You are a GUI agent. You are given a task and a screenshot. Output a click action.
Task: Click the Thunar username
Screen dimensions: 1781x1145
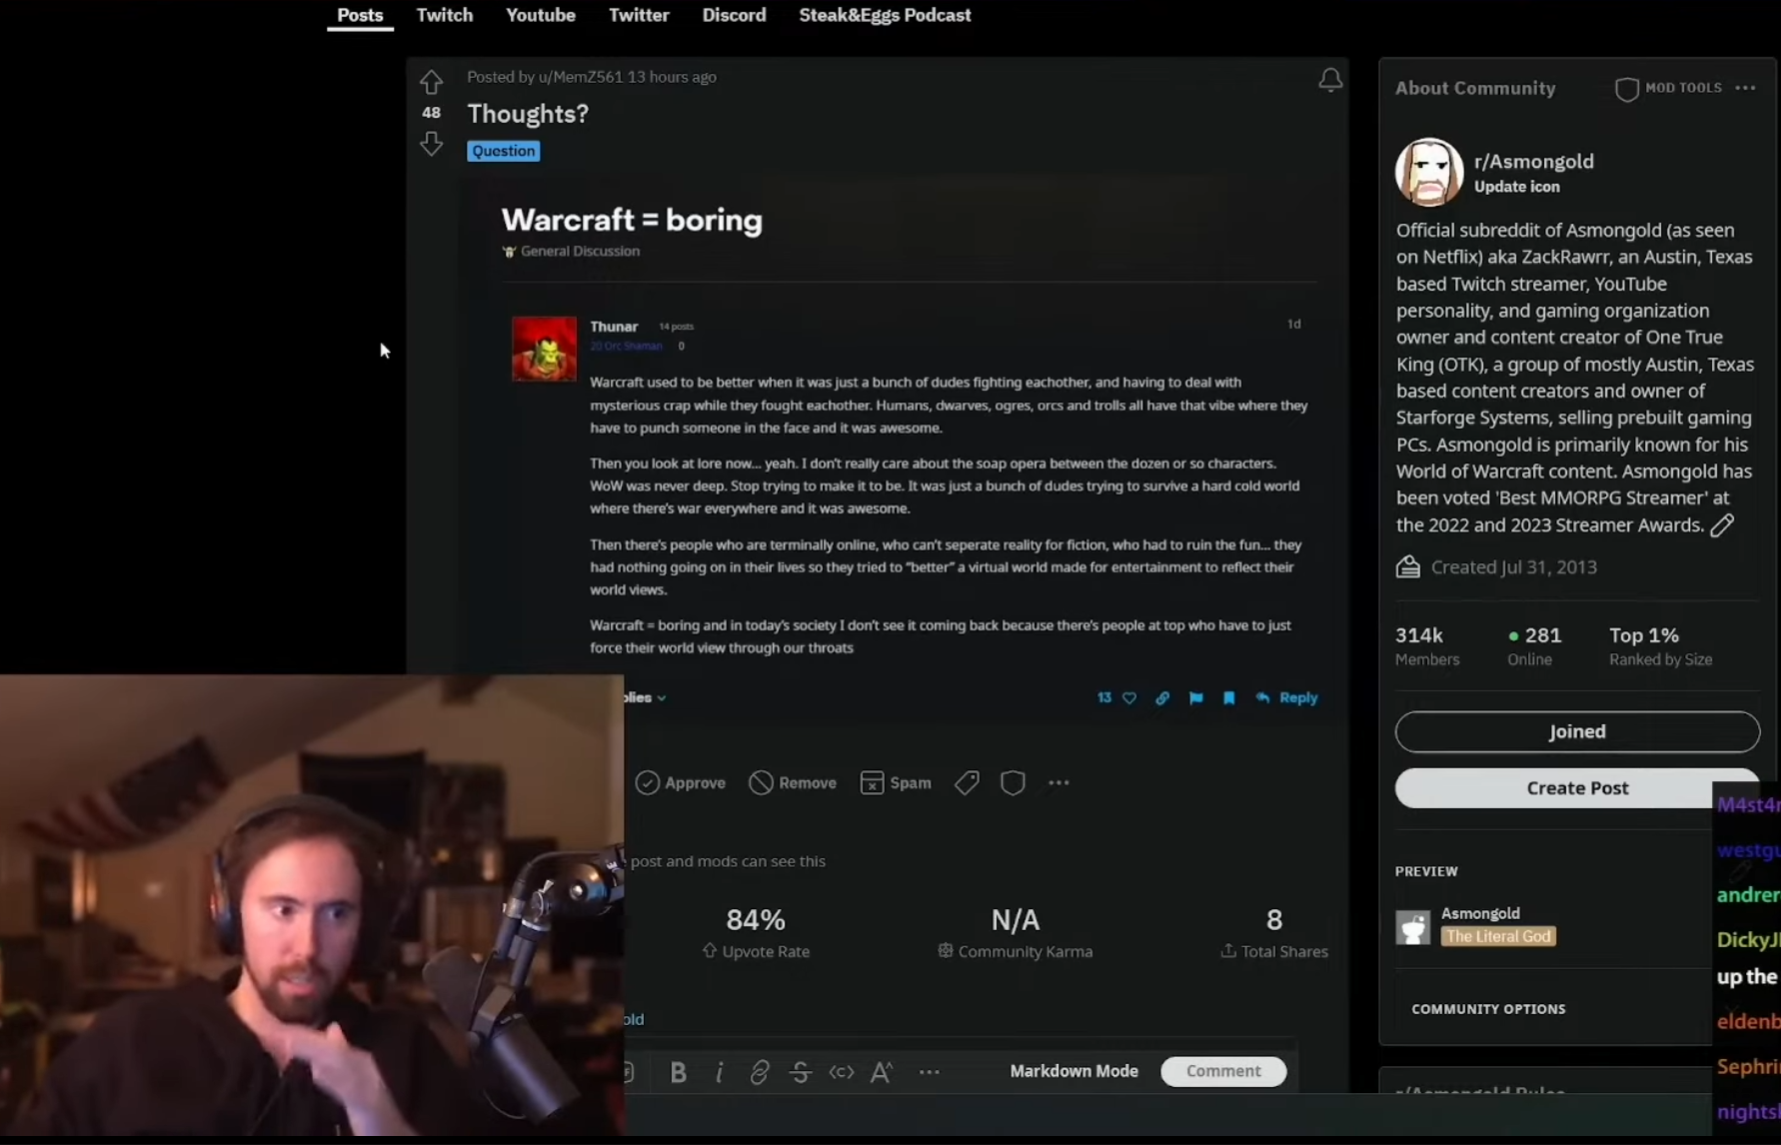point(614,326)
